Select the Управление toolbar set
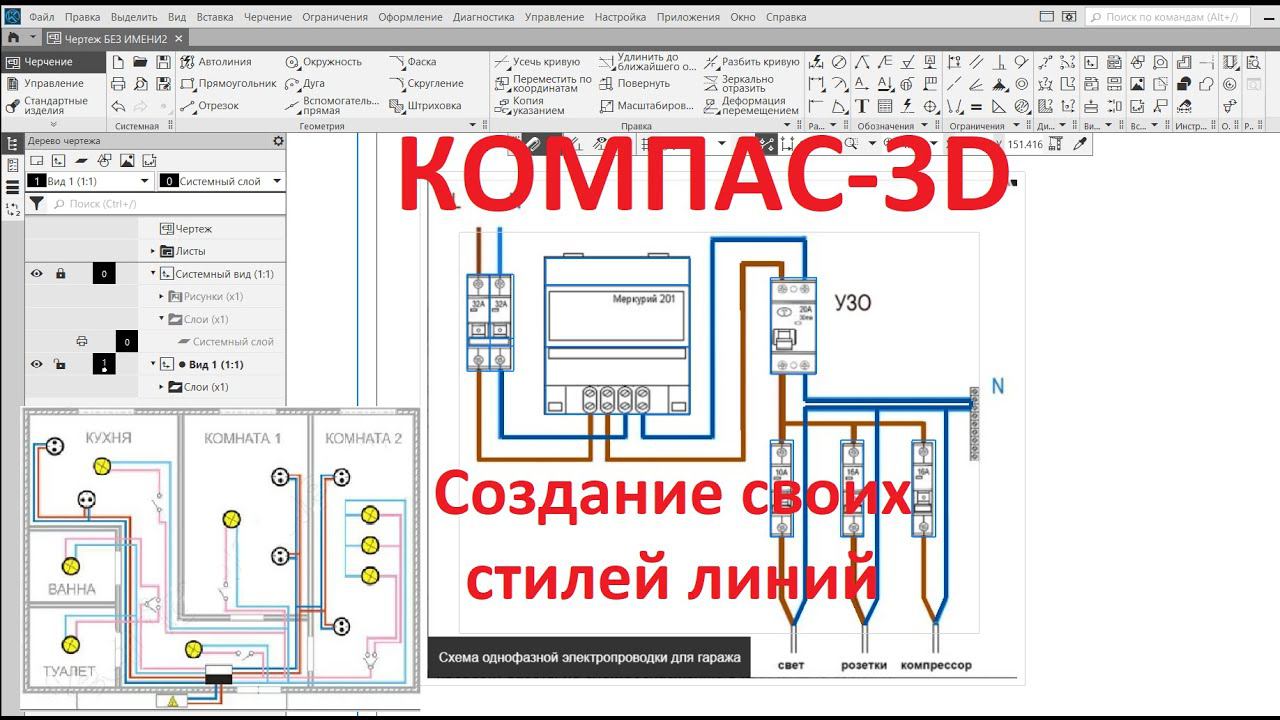The width and height of the screenshot is (1280, 720). click(54, 84)
